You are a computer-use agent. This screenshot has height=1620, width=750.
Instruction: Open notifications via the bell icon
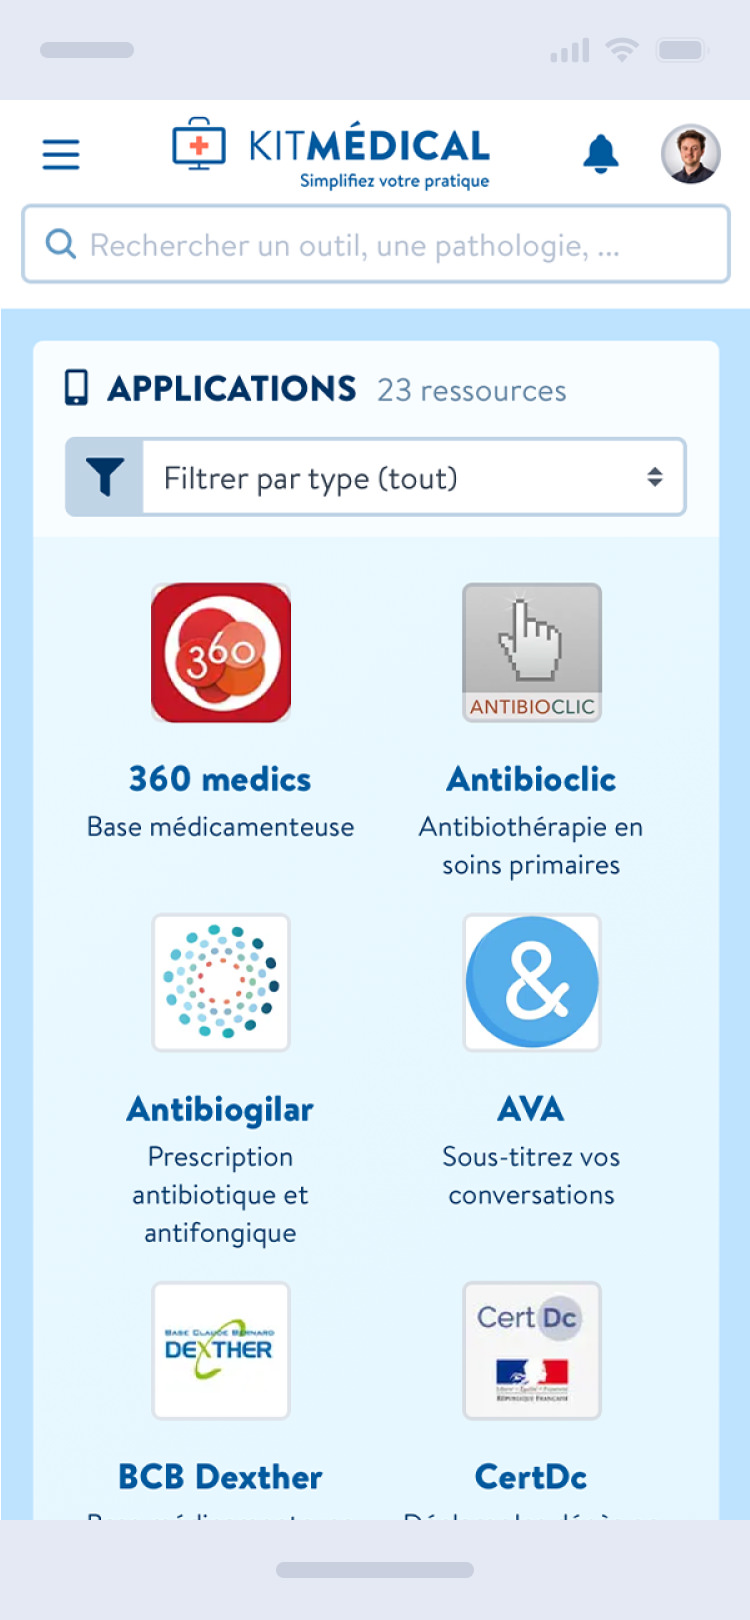[x=601, y=154]
